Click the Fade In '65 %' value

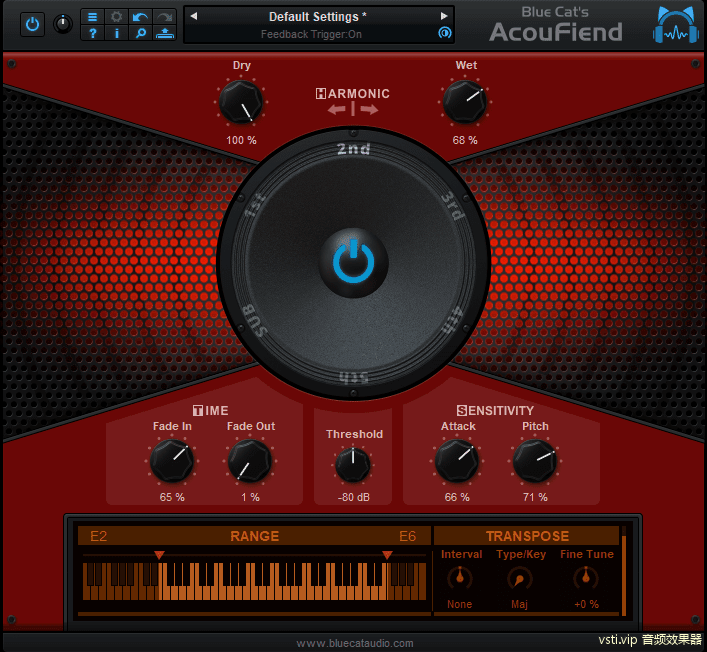(x=172, y=497)
